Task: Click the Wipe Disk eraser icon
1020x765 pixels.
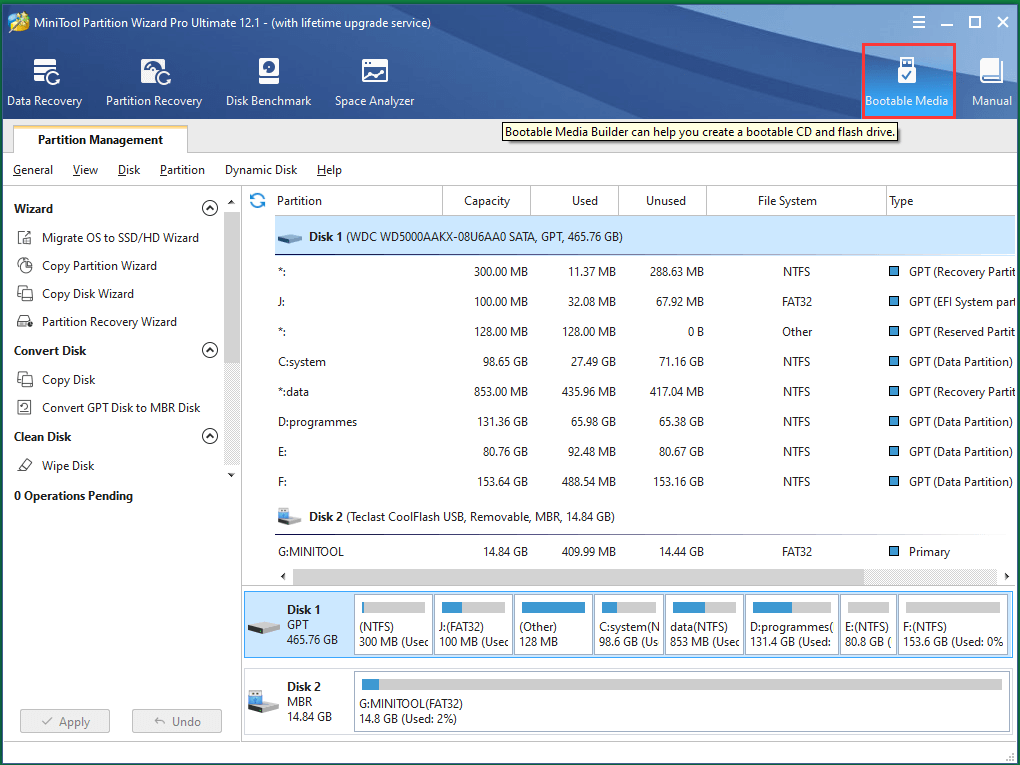Action: point(24,465)
